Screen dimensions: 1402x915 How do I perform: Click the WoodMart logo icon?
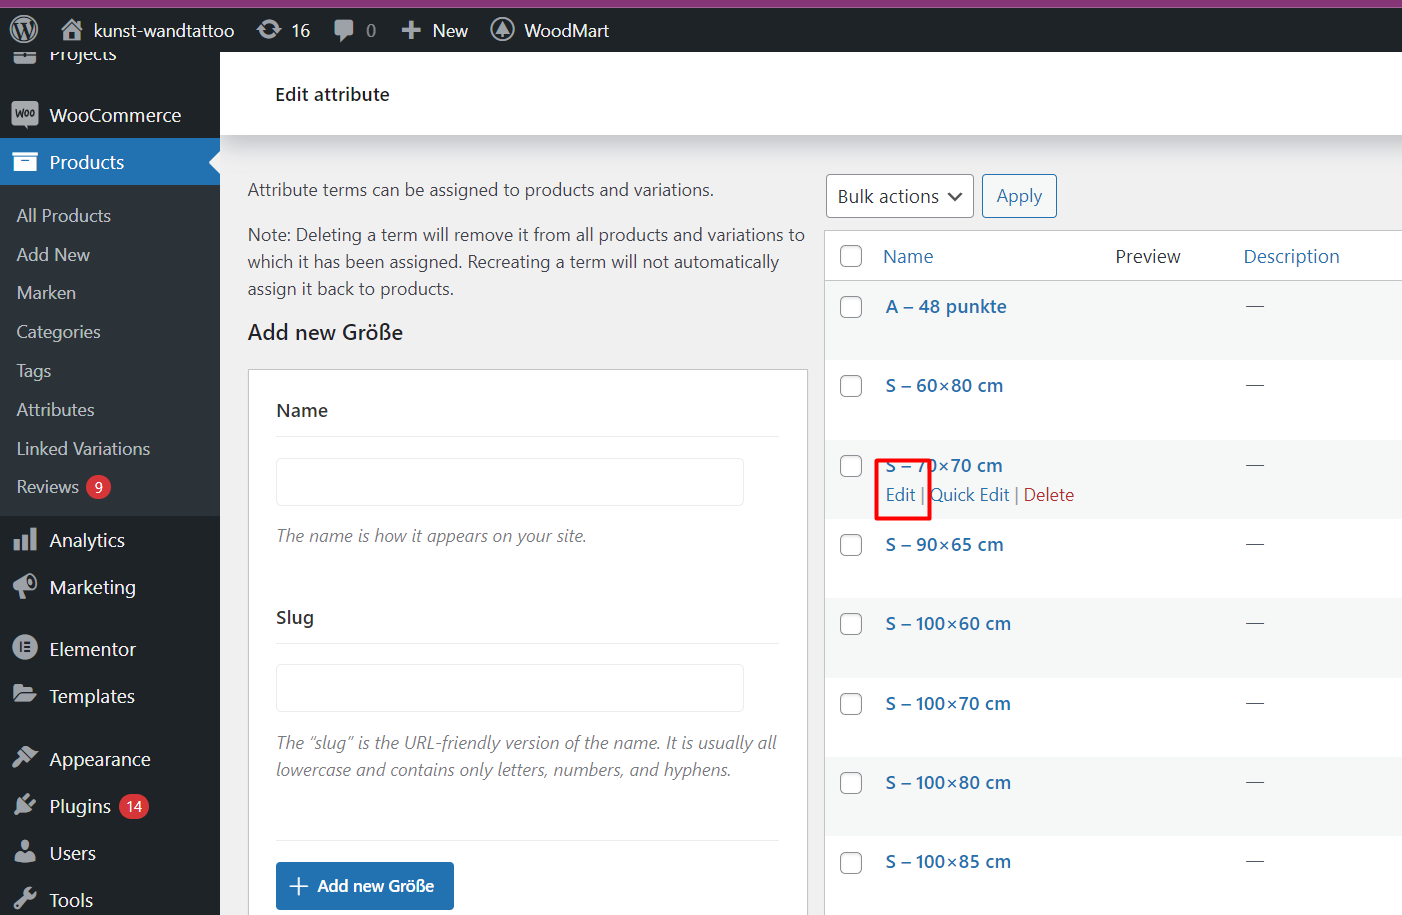tap(502, 30)
